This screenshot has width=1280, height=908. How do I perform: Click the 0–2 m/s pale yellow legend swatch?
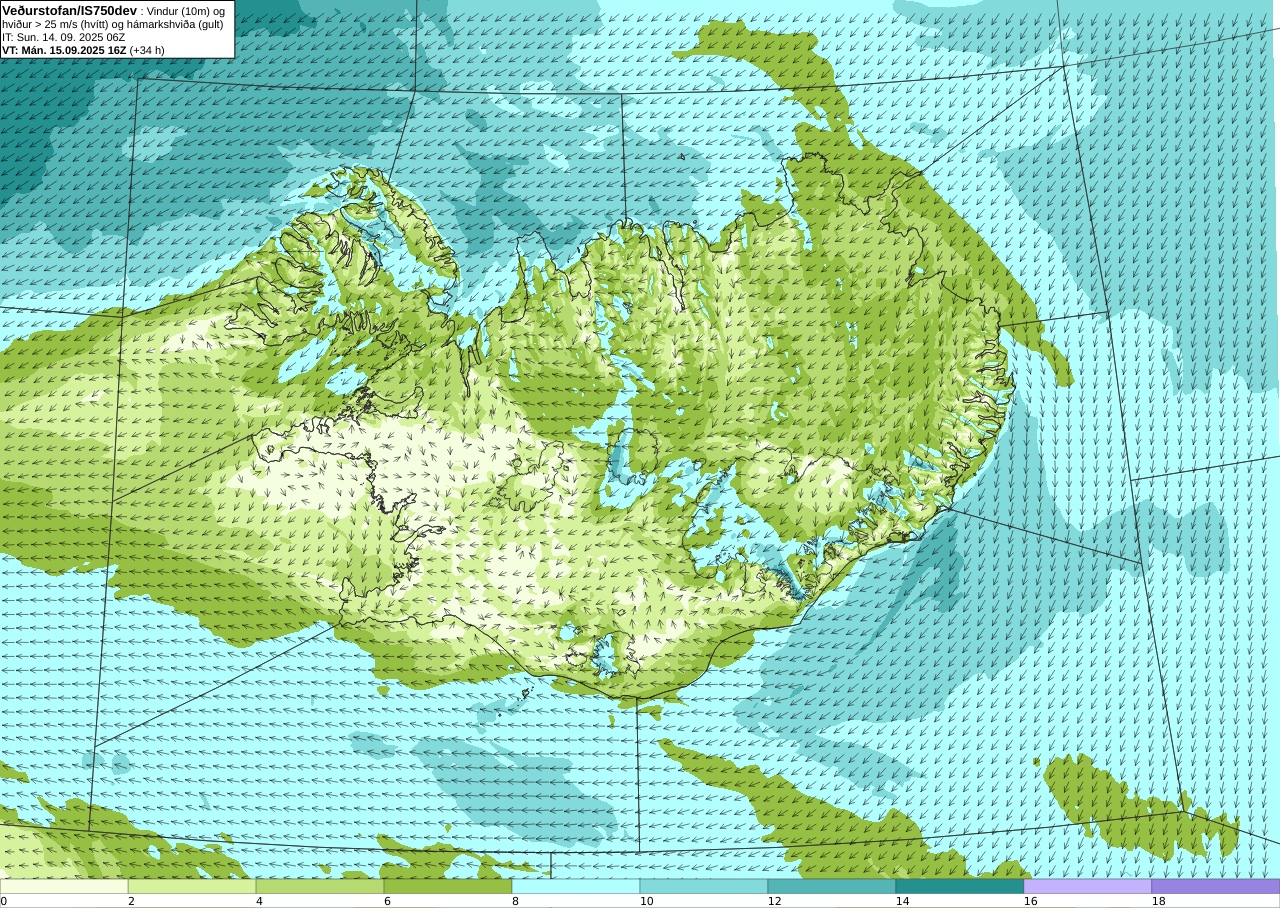(64, 886)
